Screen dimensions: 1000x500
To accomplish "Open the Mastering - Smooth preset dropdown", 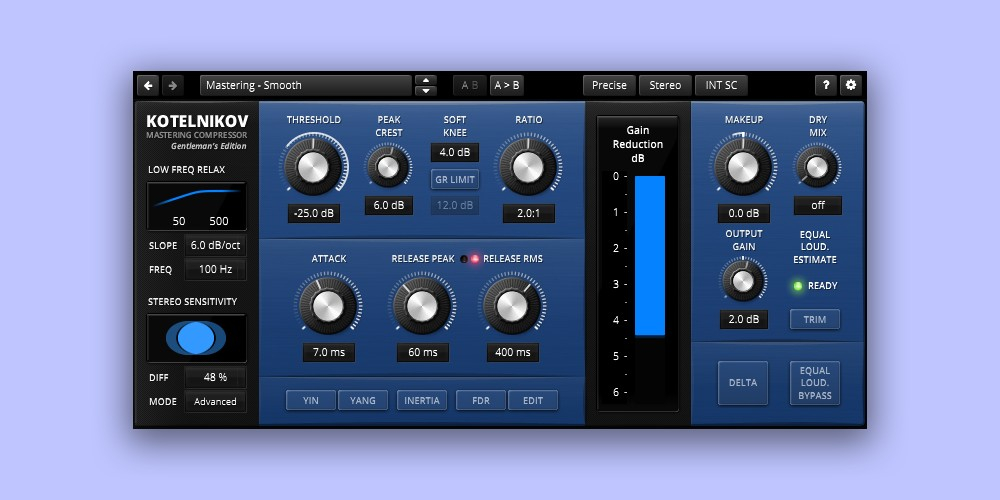I will tap(305, 85).
